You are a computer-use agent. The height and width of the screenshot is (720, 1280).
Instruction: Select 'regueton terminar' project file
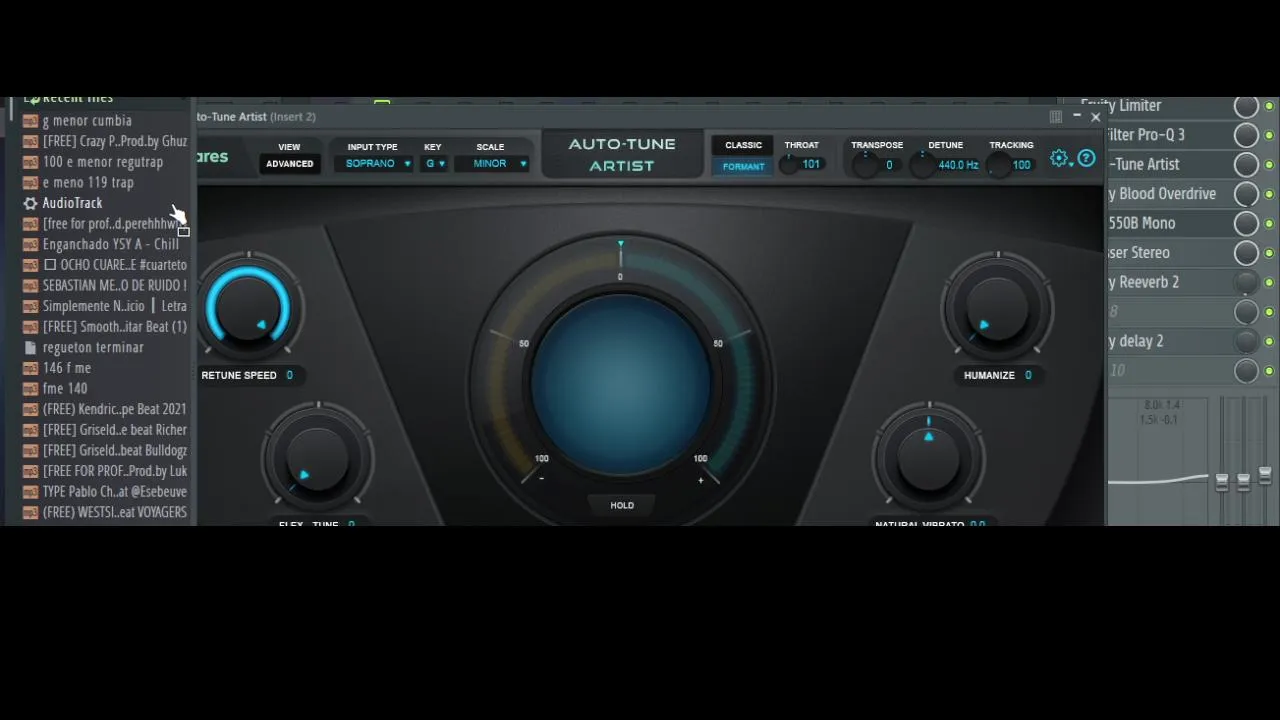(93, 348)
